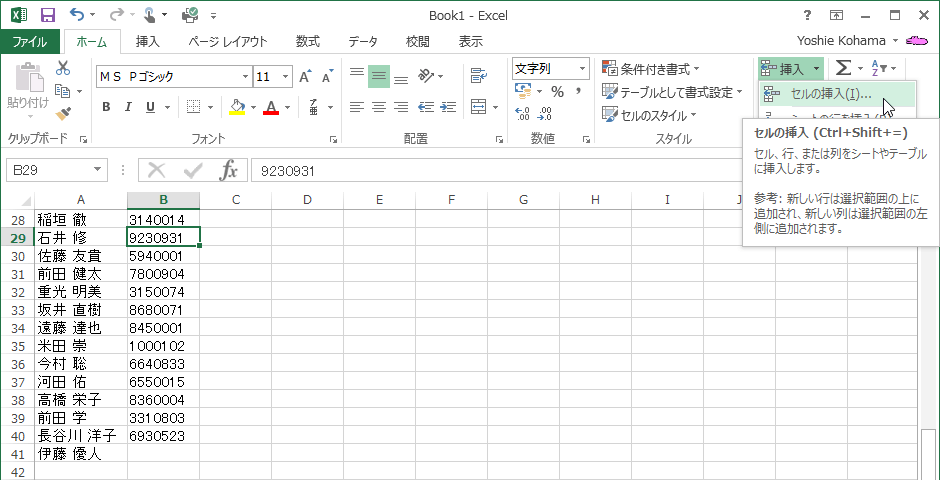Increase the indent

[x=447, y=107]
